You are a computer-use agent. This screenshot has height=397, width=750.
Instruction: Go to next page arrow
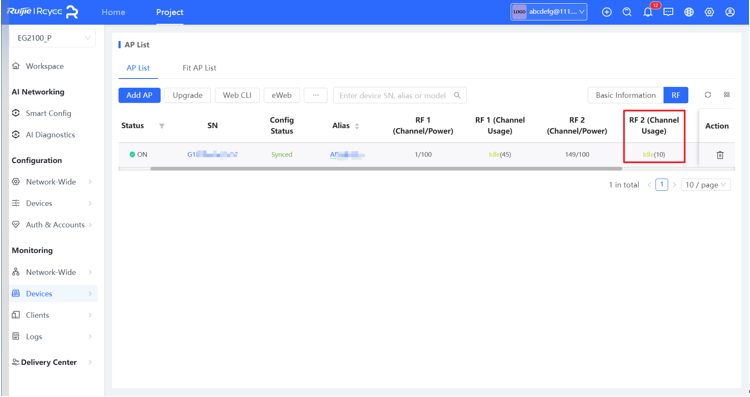[x=674, y=185]
